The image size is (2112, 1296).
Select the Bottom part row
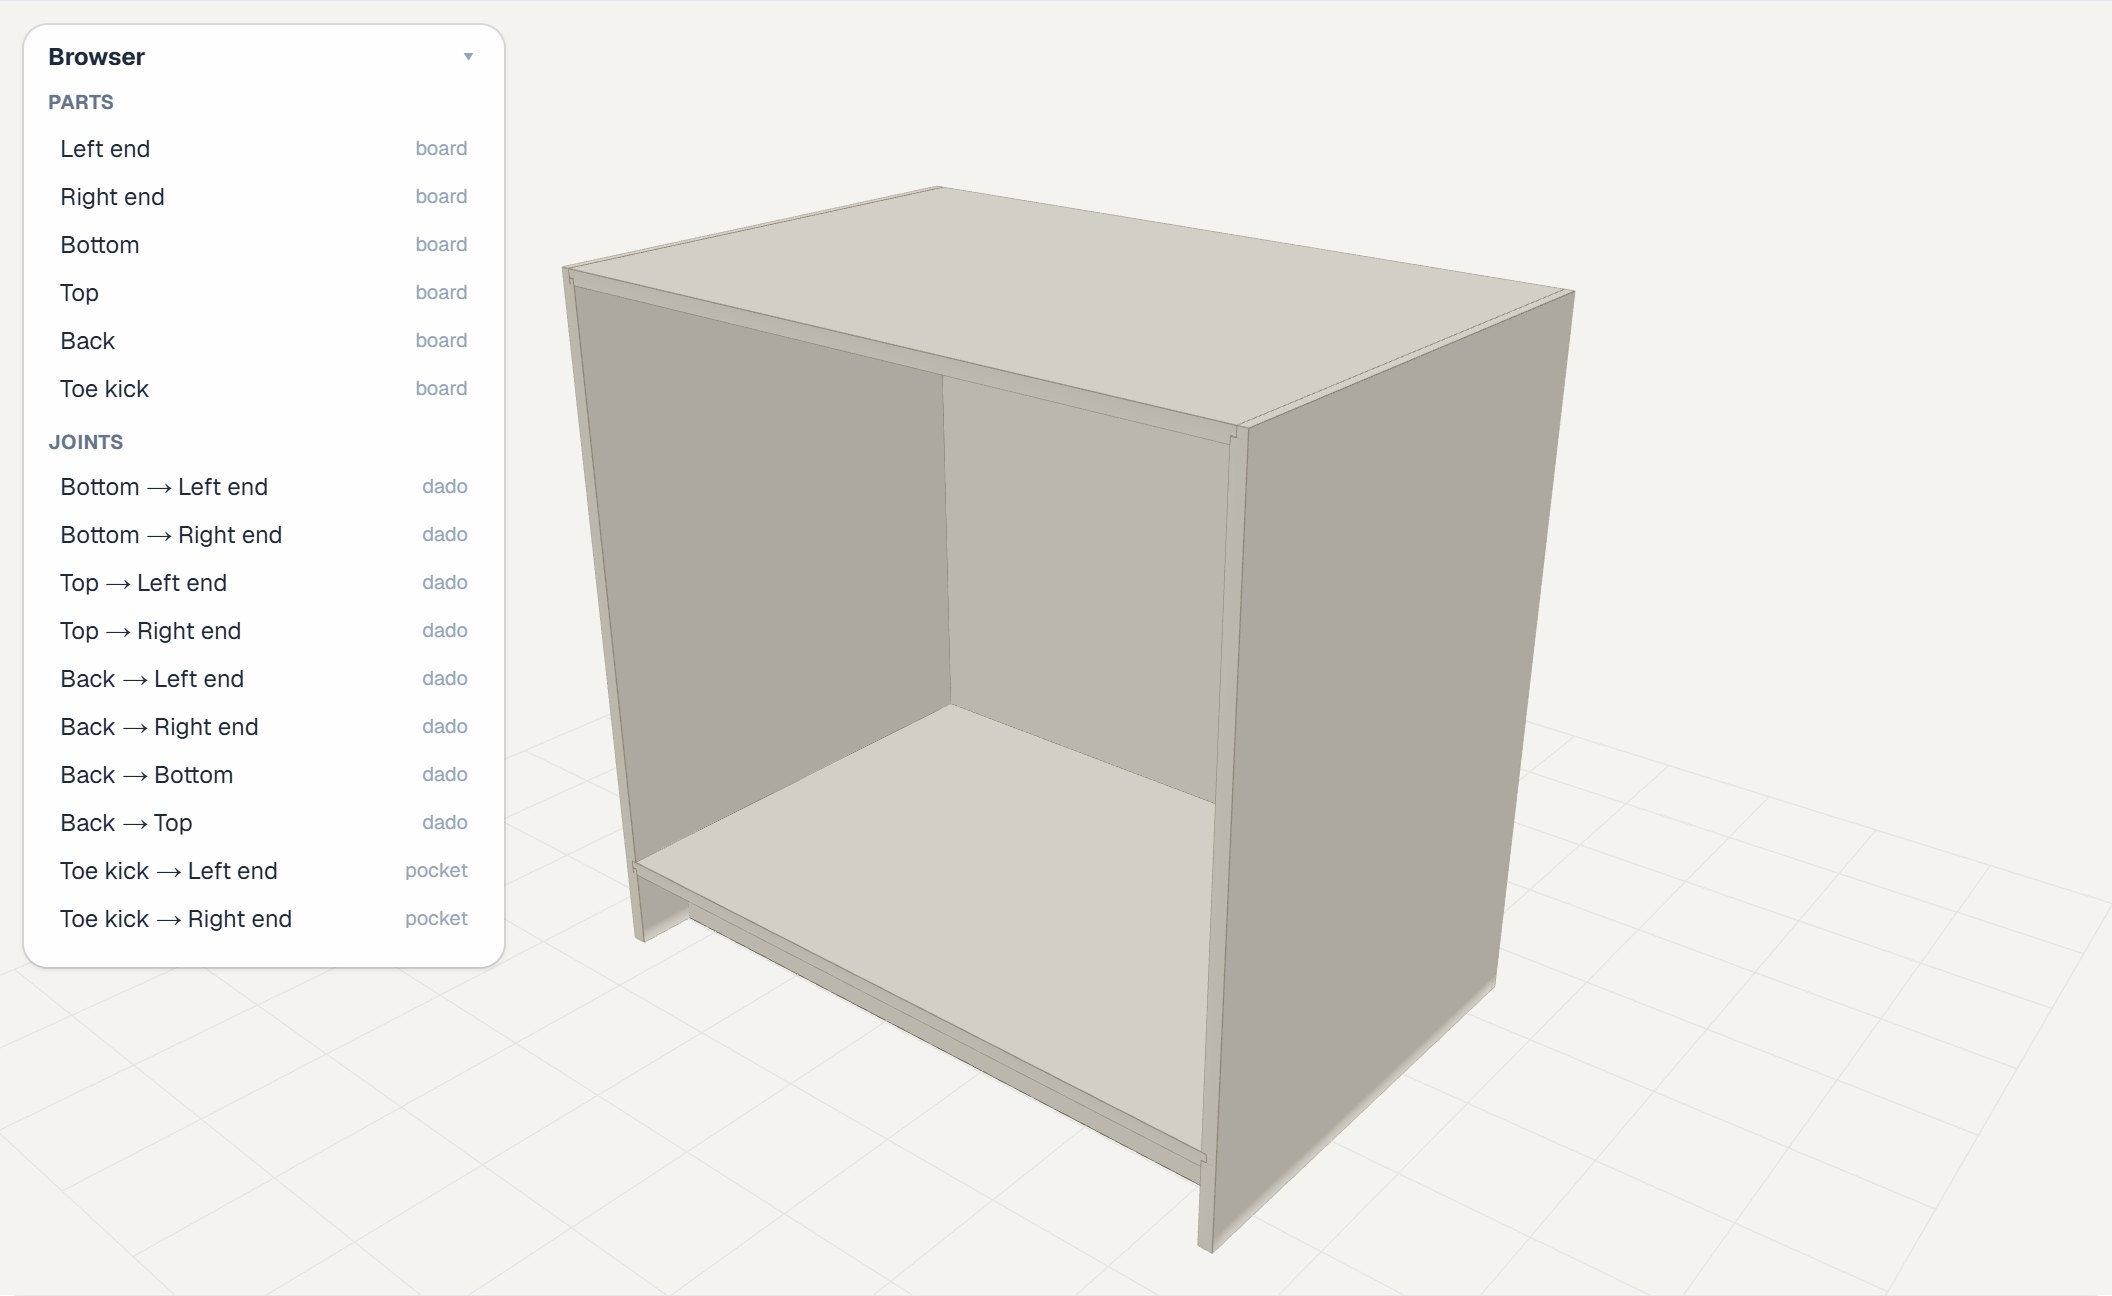(263, 245)
